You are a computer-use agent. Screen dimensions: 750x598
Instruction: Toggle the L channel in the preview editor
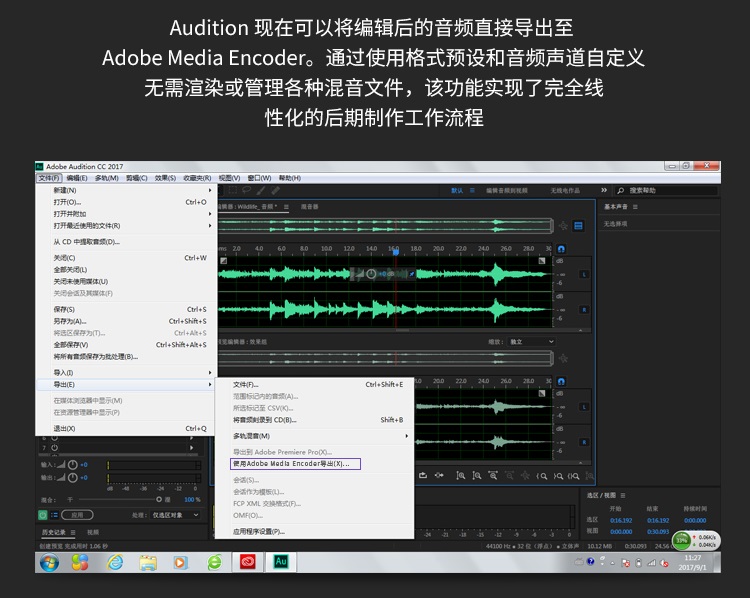click(584, 407)
